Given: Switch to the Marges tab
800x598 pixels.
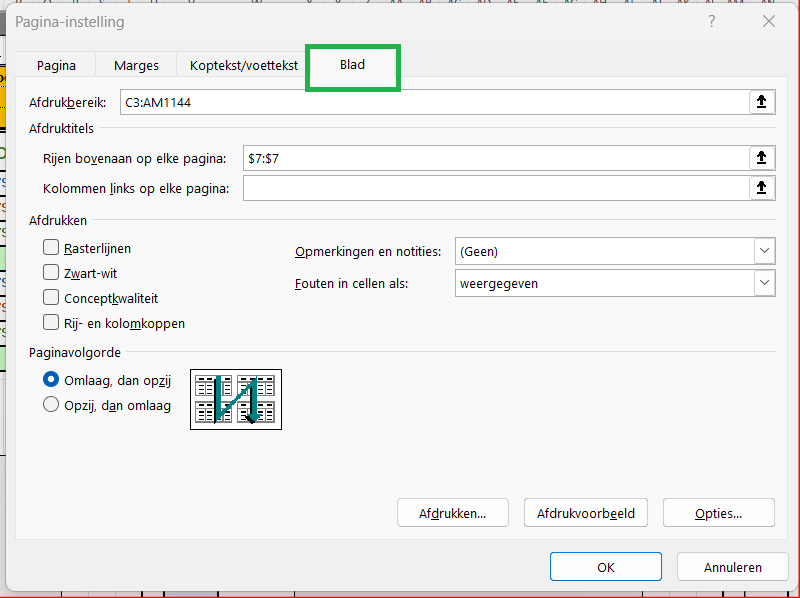Looking at the screenshot, I should pos(136,65).
